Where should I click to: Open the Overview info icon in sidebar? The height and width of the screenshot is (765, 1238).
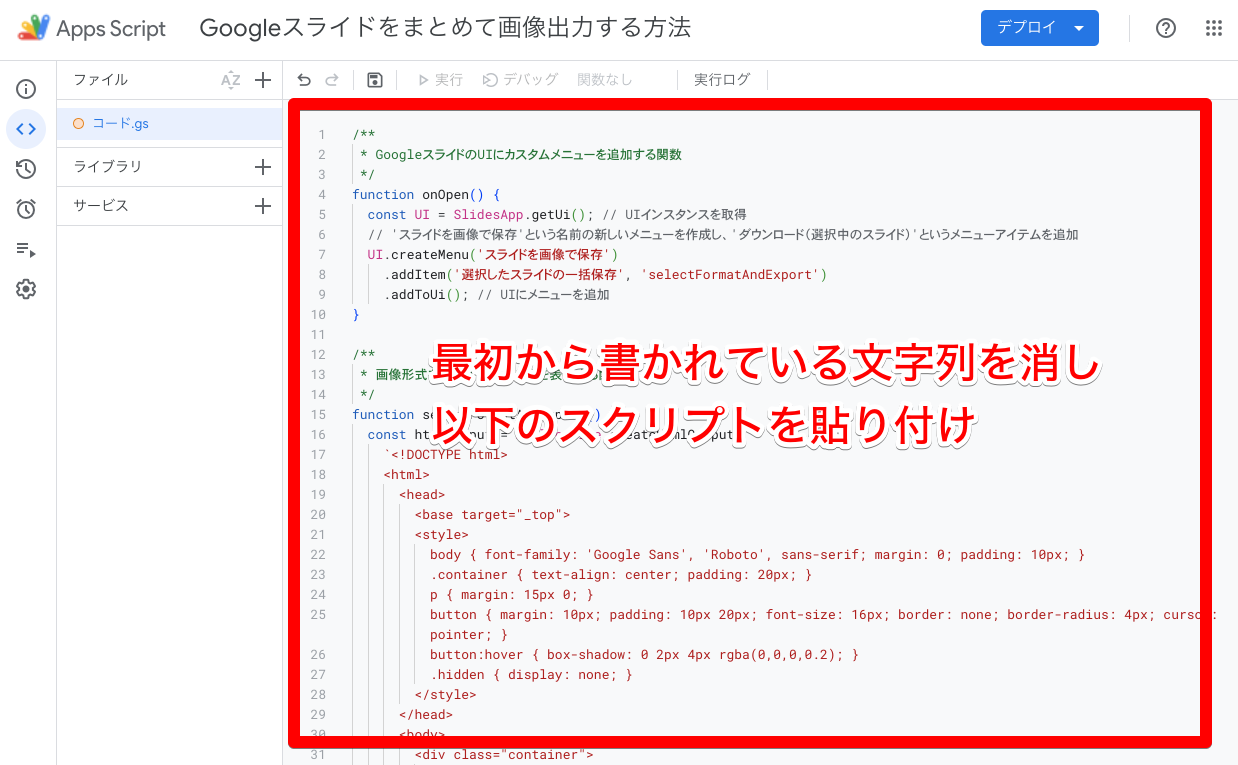coord(26,89)
